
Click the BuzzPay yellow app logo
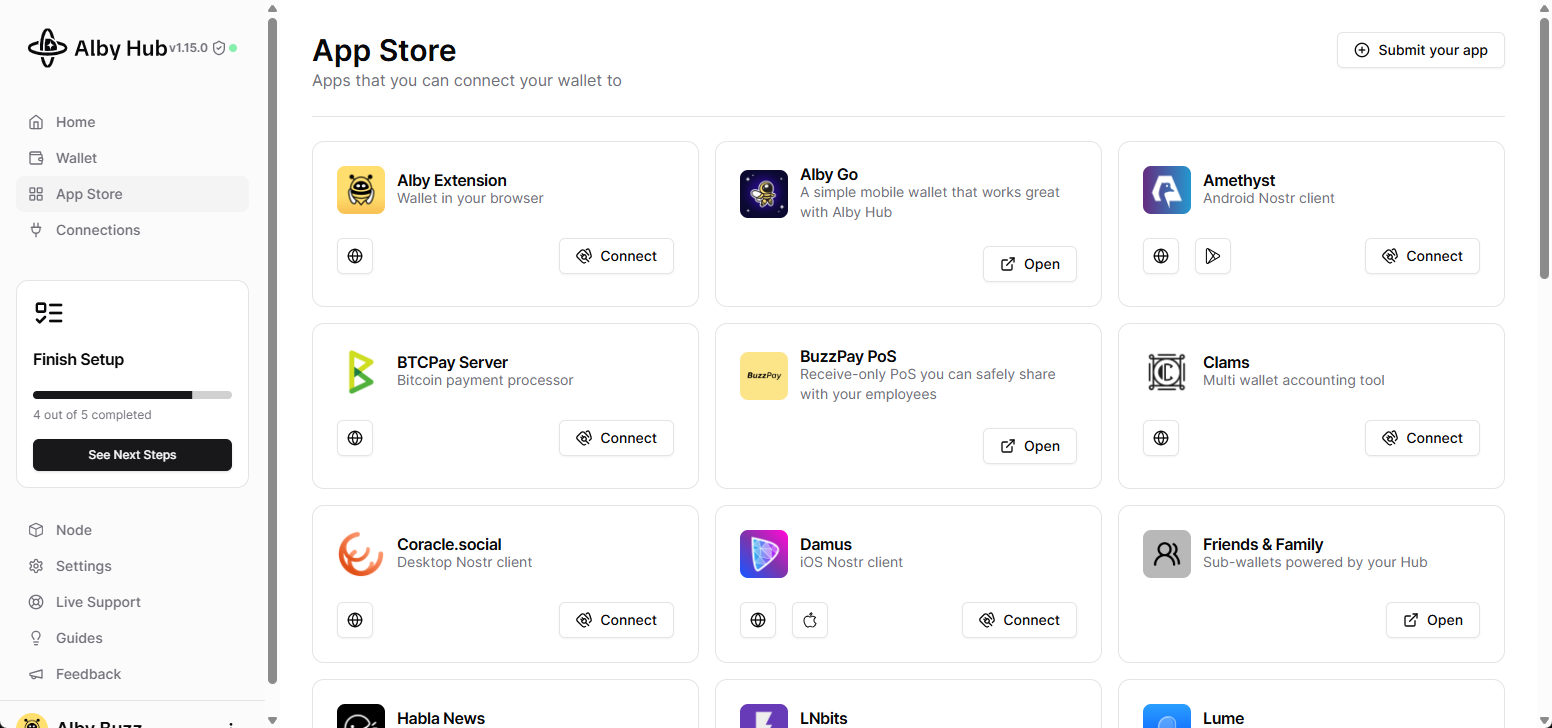(x=764, y=376)
